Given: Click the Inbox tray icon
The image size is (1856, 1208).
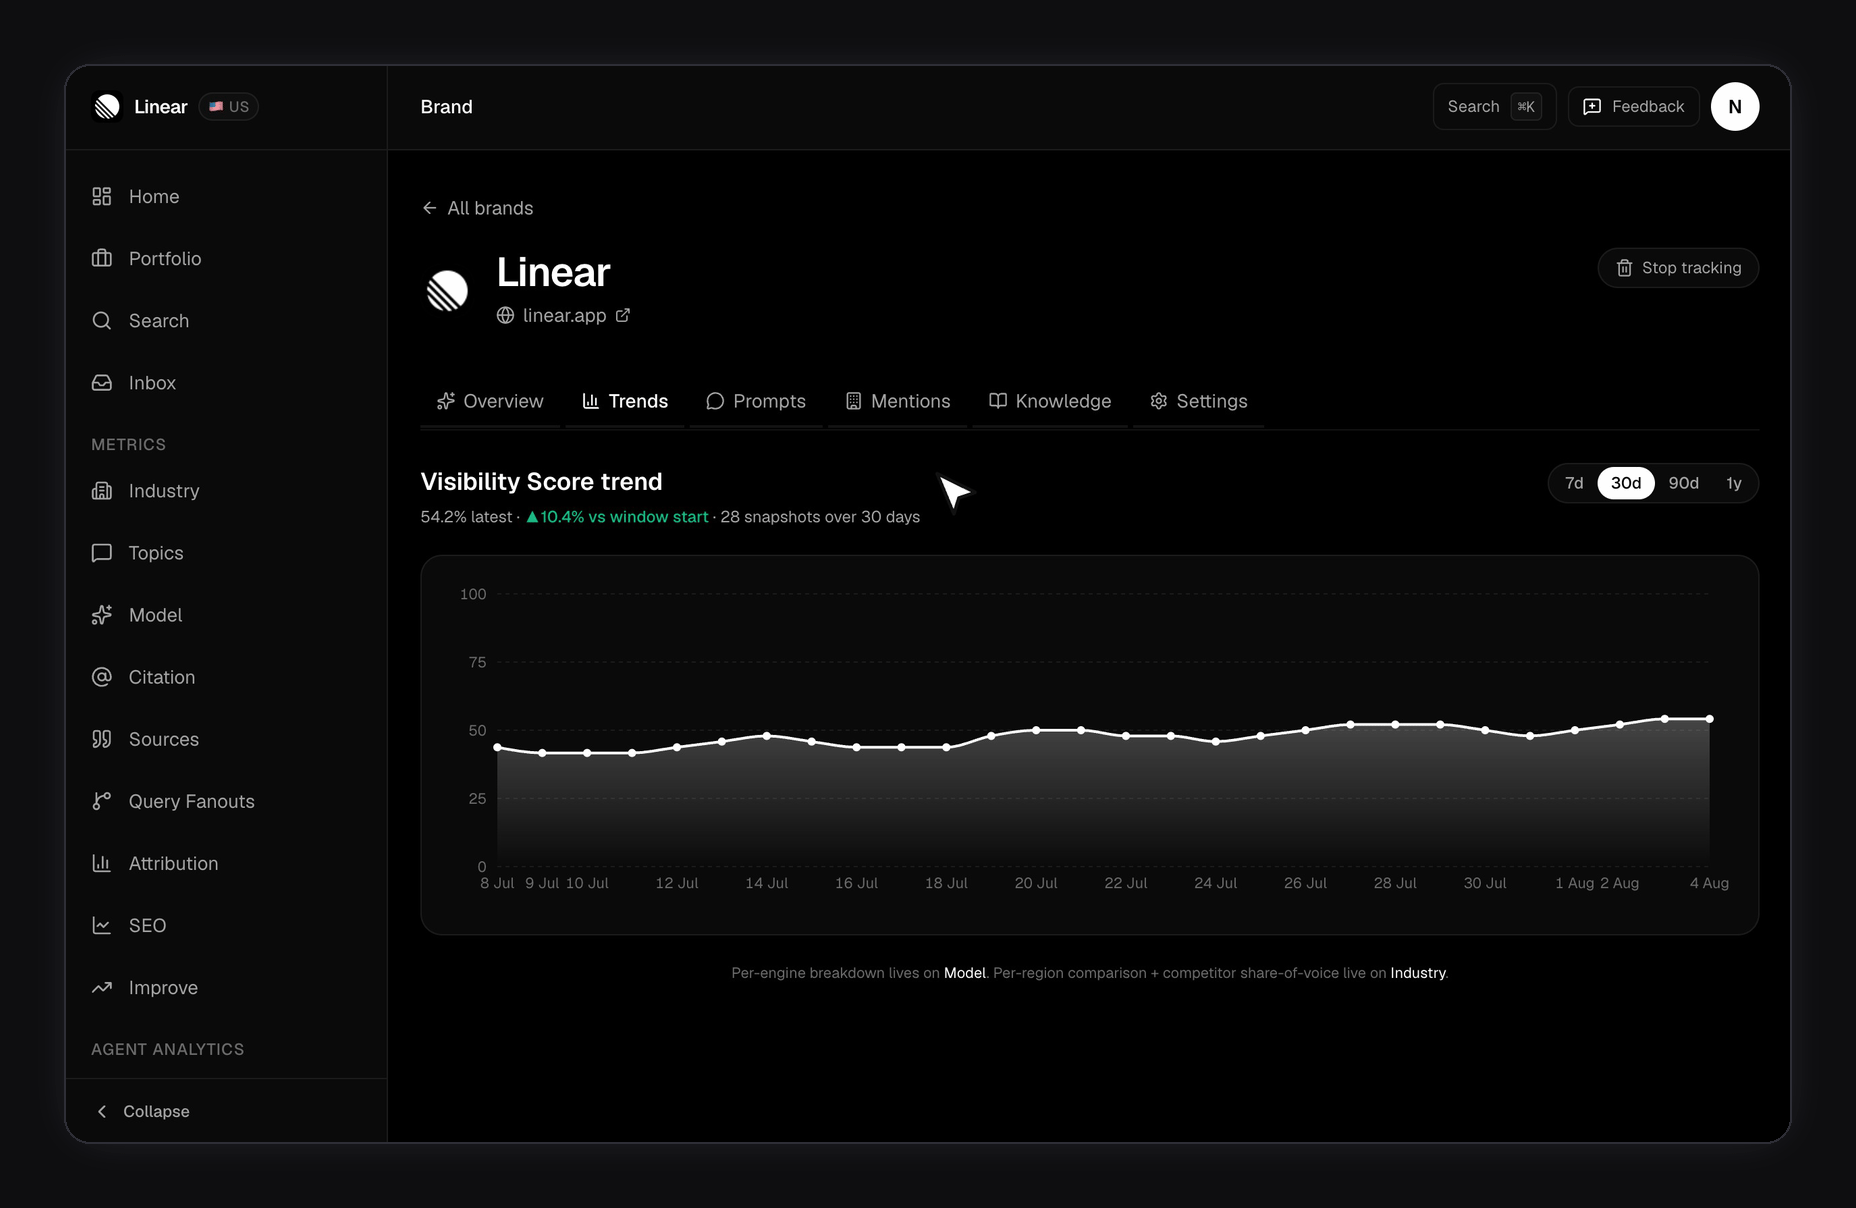Looking at the screenshot, I should tap(102, 383).
